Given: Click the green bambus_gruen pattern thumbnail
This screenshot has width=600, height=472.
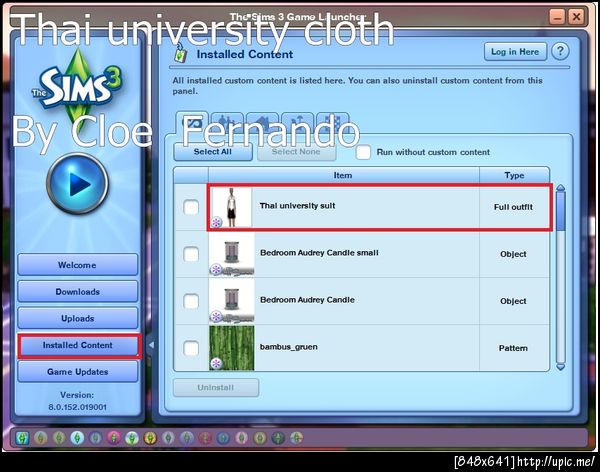Looking at the screenshot, I should coord(232,348).
